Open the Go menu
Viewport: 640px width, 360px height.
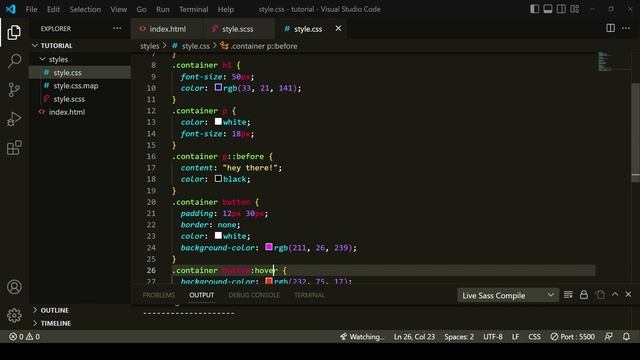pyautogui.click(x=141, y=9)
